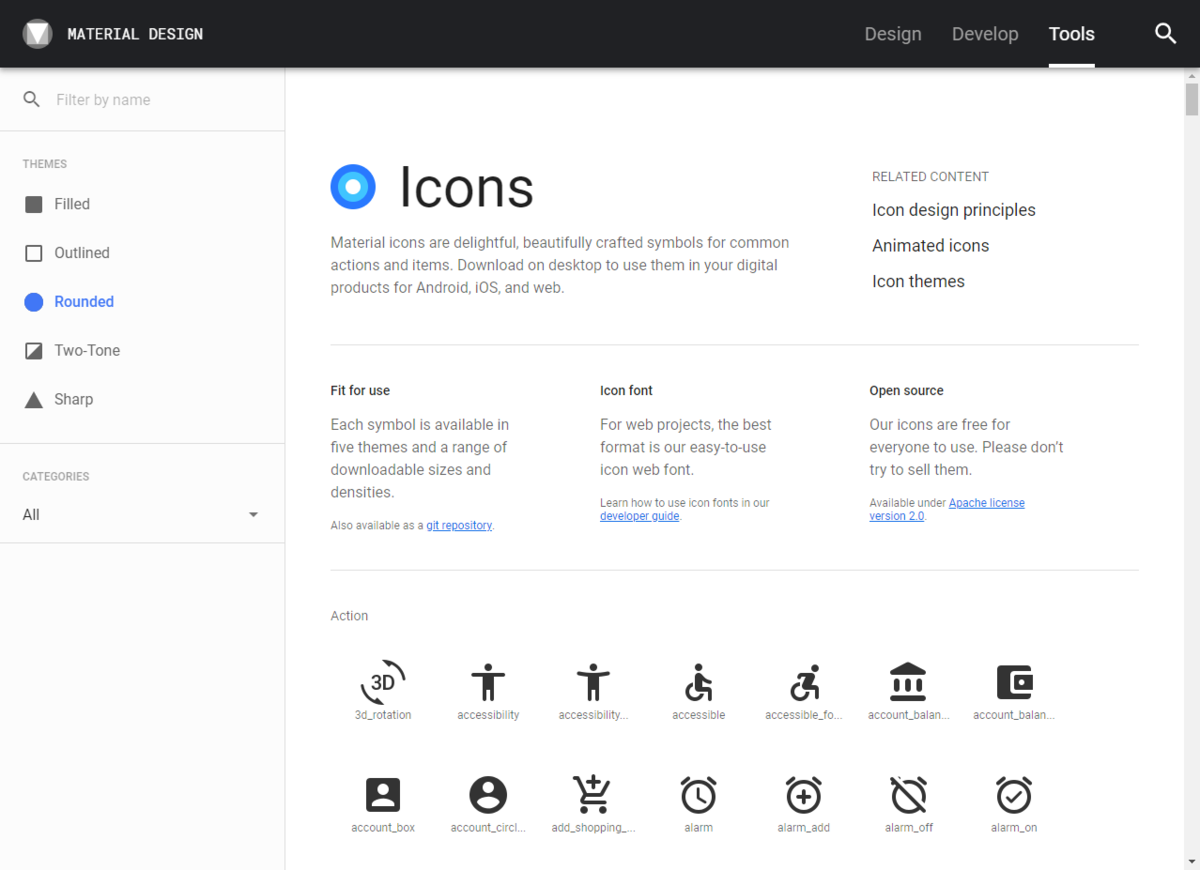The height and width of the screenshot is (870, 1200).
Task: Open the All categories dropdown
Action: click(x=141, y=515)
